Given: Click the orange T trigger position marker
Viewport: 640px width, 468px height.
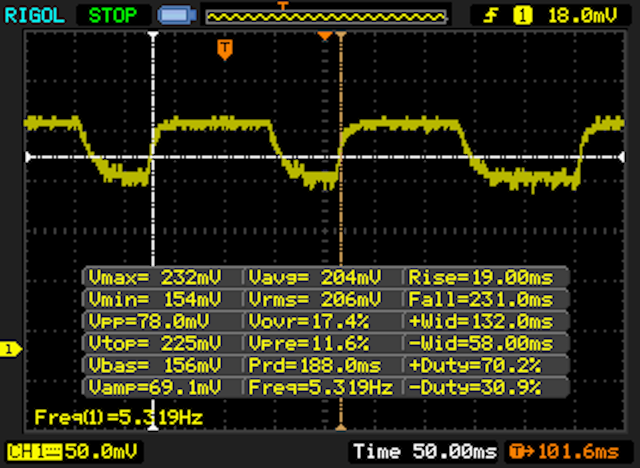Looking at the screenshot, I should 225,48.
